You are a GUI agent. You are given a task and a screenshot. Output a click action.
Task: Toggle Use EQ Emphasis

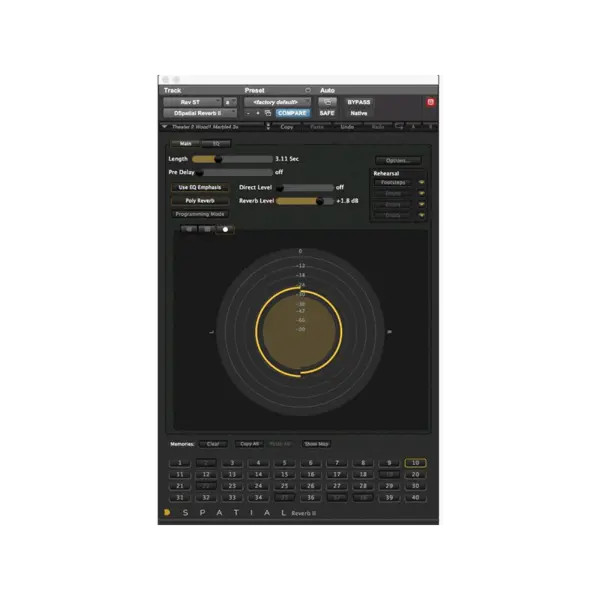click(200, 187)
